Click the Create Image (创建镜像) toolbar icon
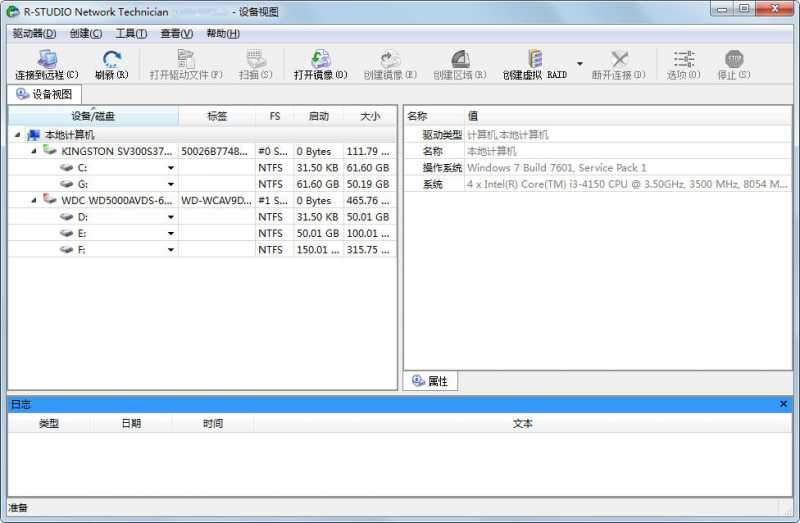This screenshot has width=800, height=523. (x=390, y=59)
